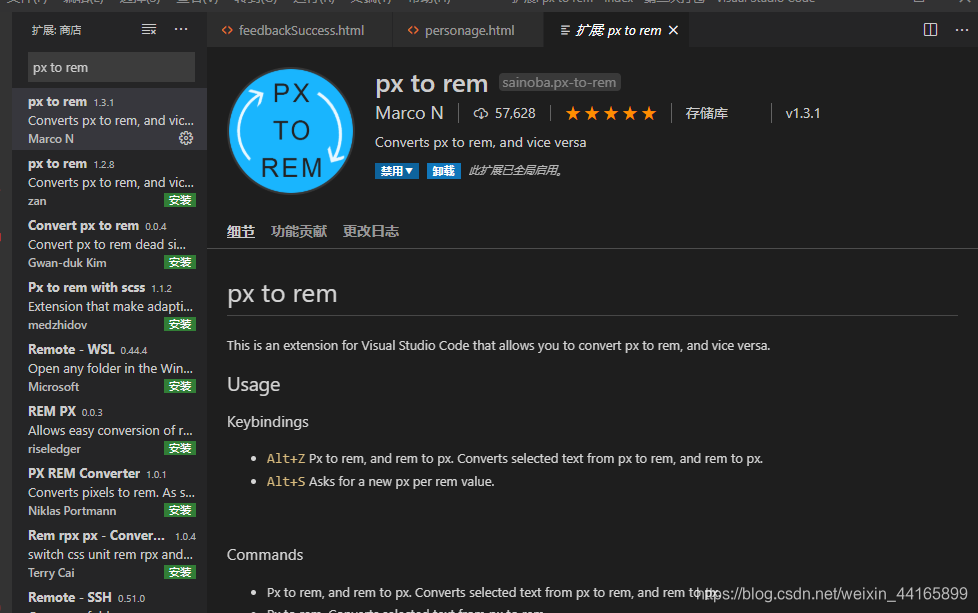Select Px to rem with scss entry
Viewport: 978px width, 613px height.
110,305
